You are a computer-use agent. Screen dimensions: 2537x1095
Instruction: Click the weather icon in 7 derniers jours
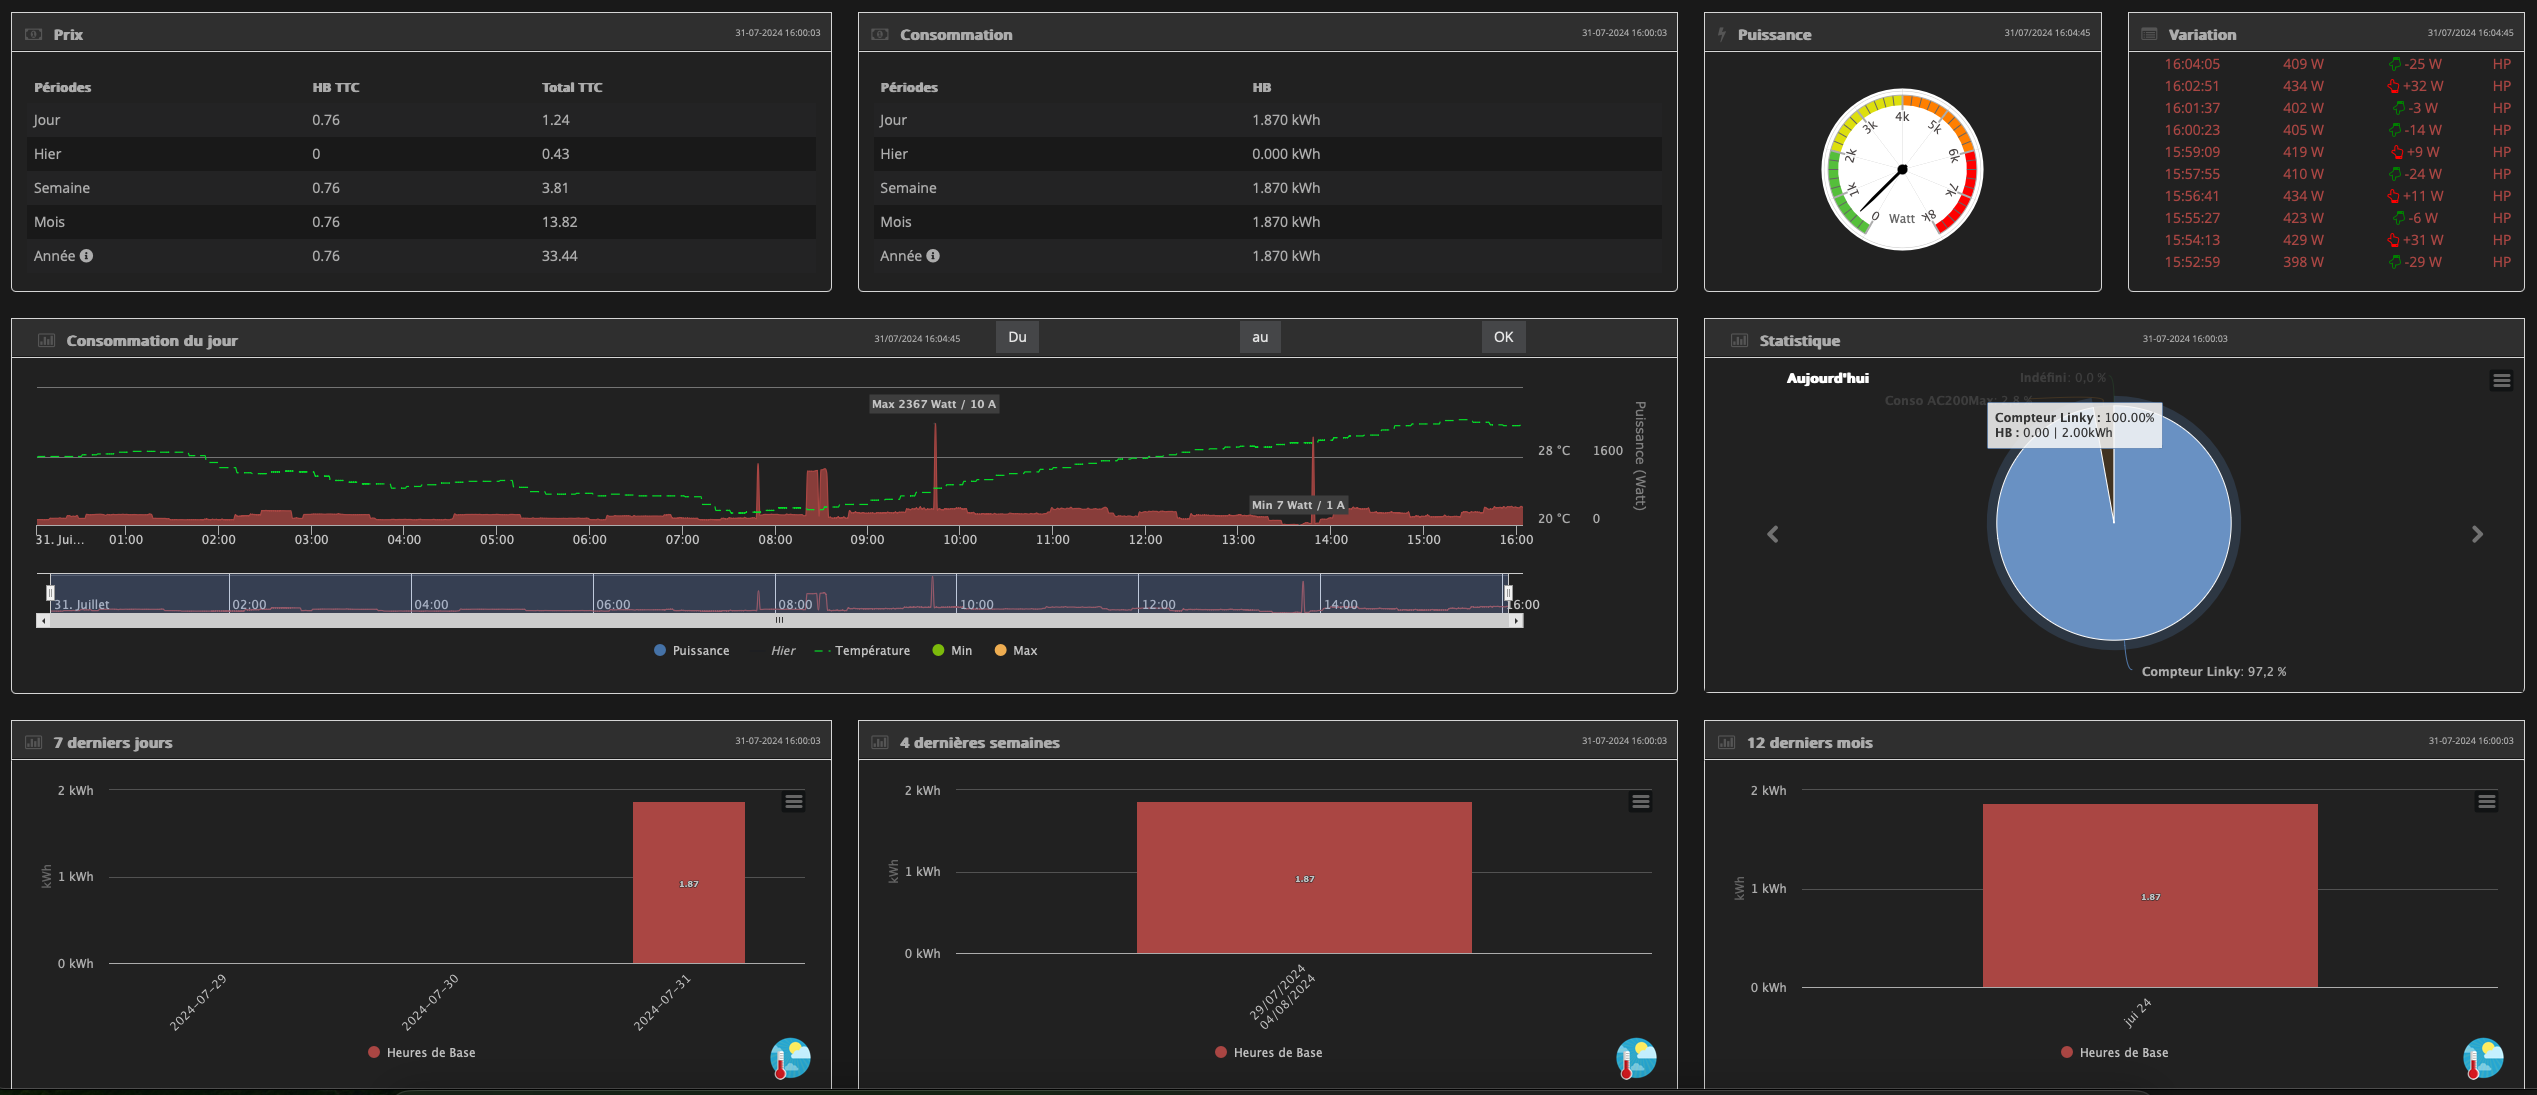(x=790, y=1058)
